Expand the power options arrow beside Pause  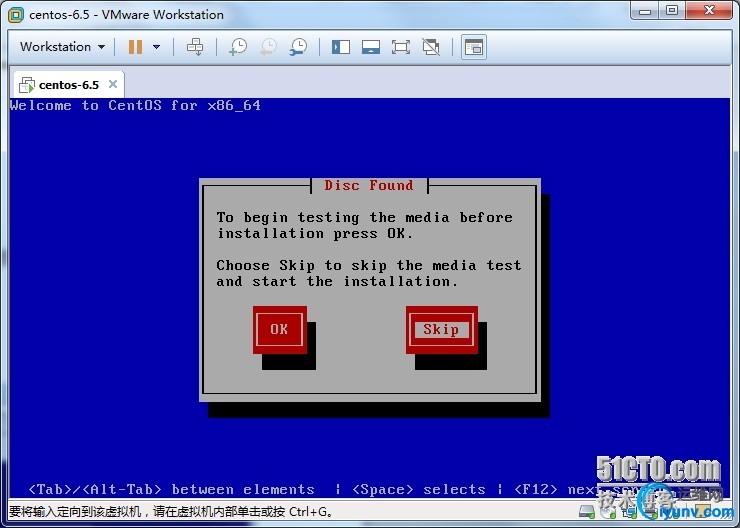(157, 47)
